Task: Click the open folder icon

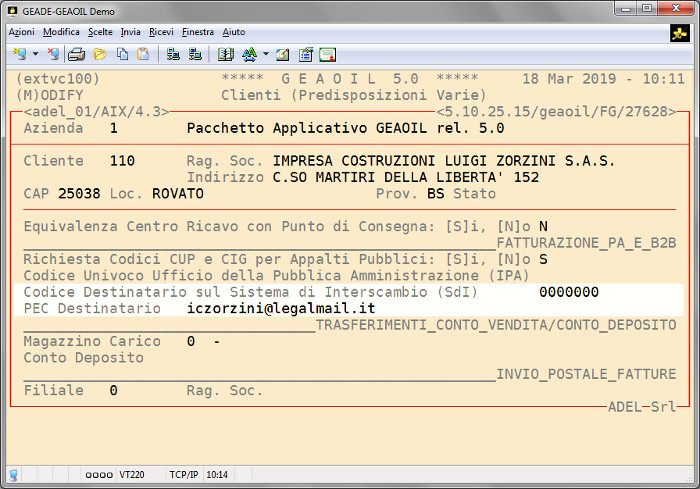Action: coord(100,54)
